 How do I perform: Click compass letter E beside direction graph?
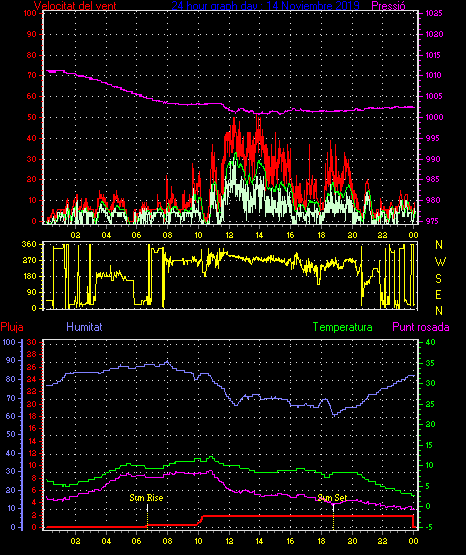point(438,294)
